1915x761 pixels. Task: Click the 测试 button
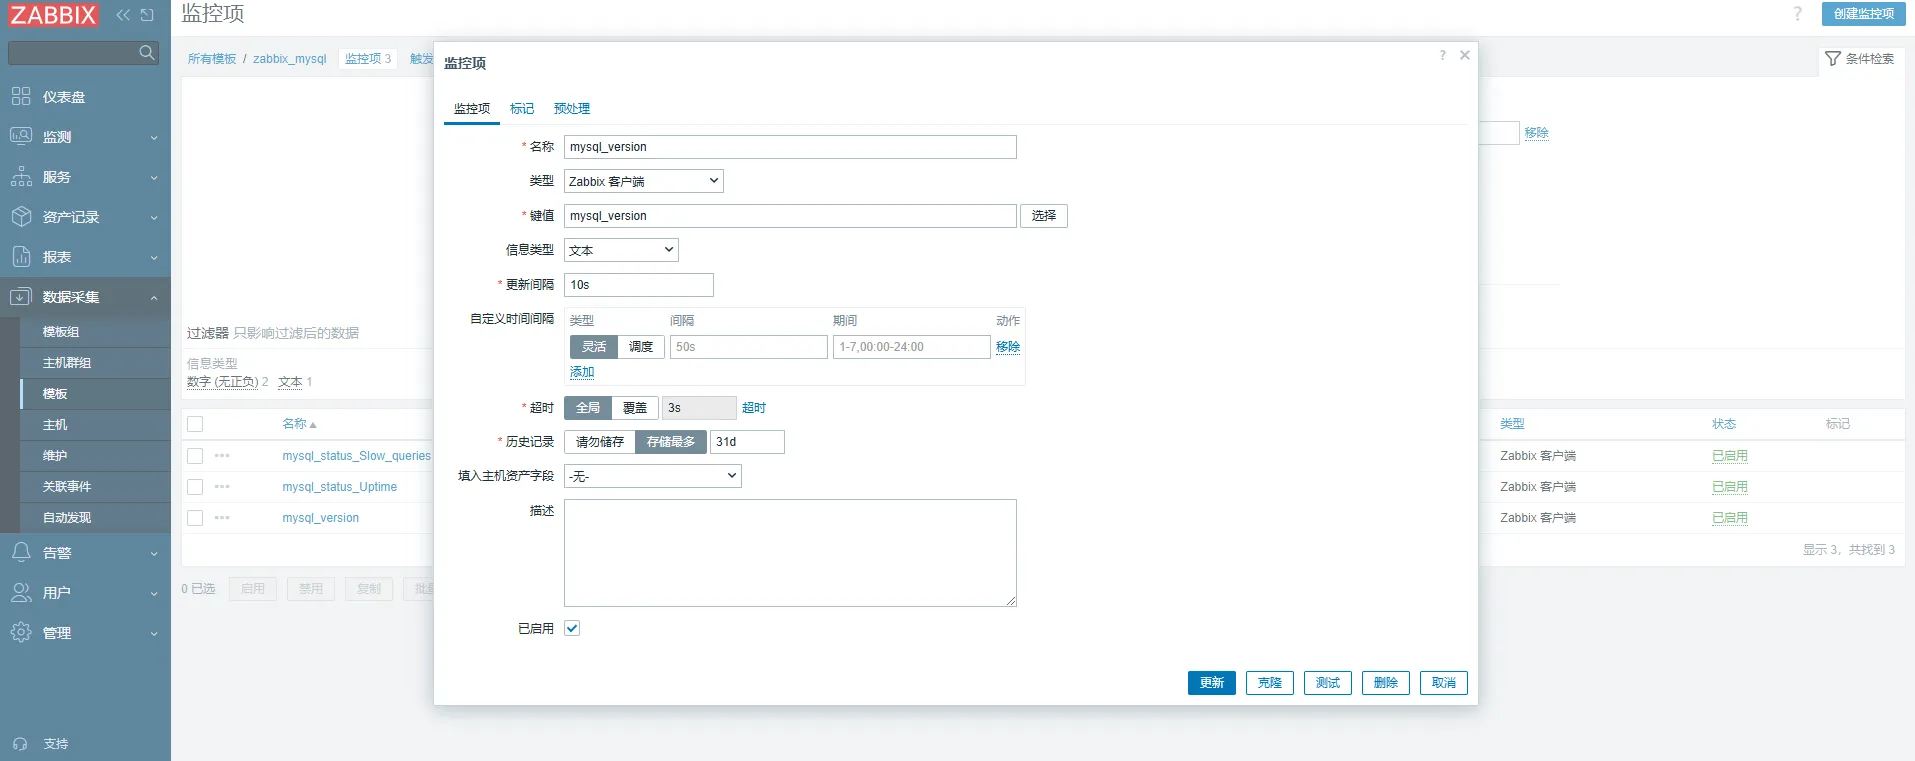[1328, 683]
